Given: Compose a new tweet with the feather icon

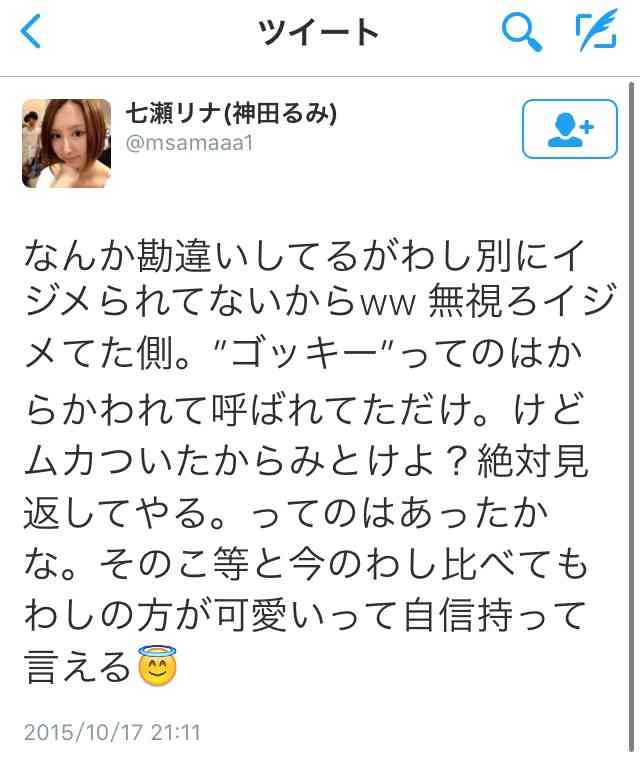Looking at the screenshot, I should point(596,31).
